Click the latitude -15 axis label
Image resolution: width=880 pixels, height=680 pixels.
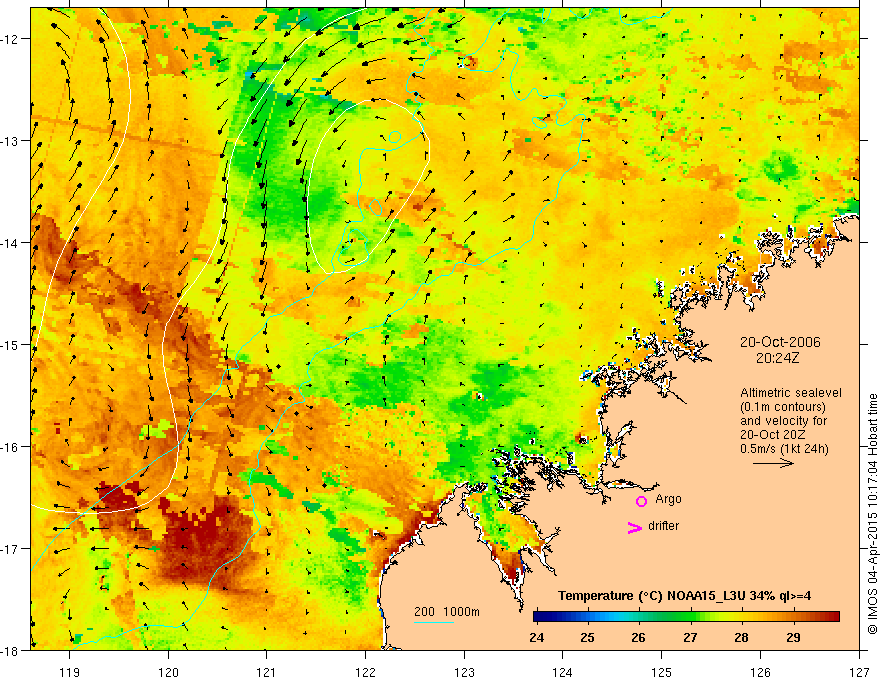(x=11, y=344)
